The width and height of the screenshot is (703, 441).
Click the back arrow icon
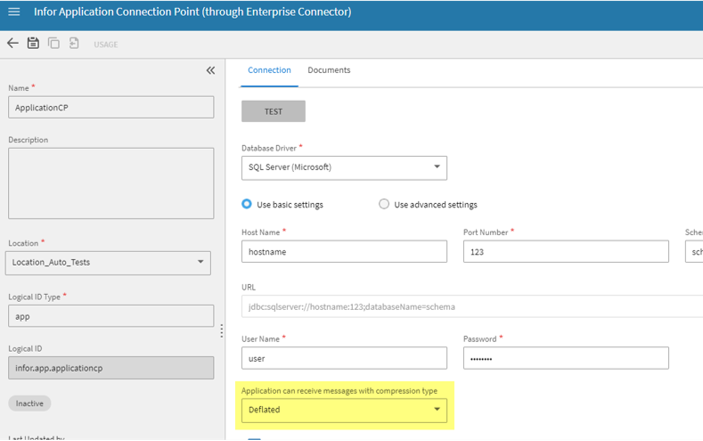[x=13, y=44]
